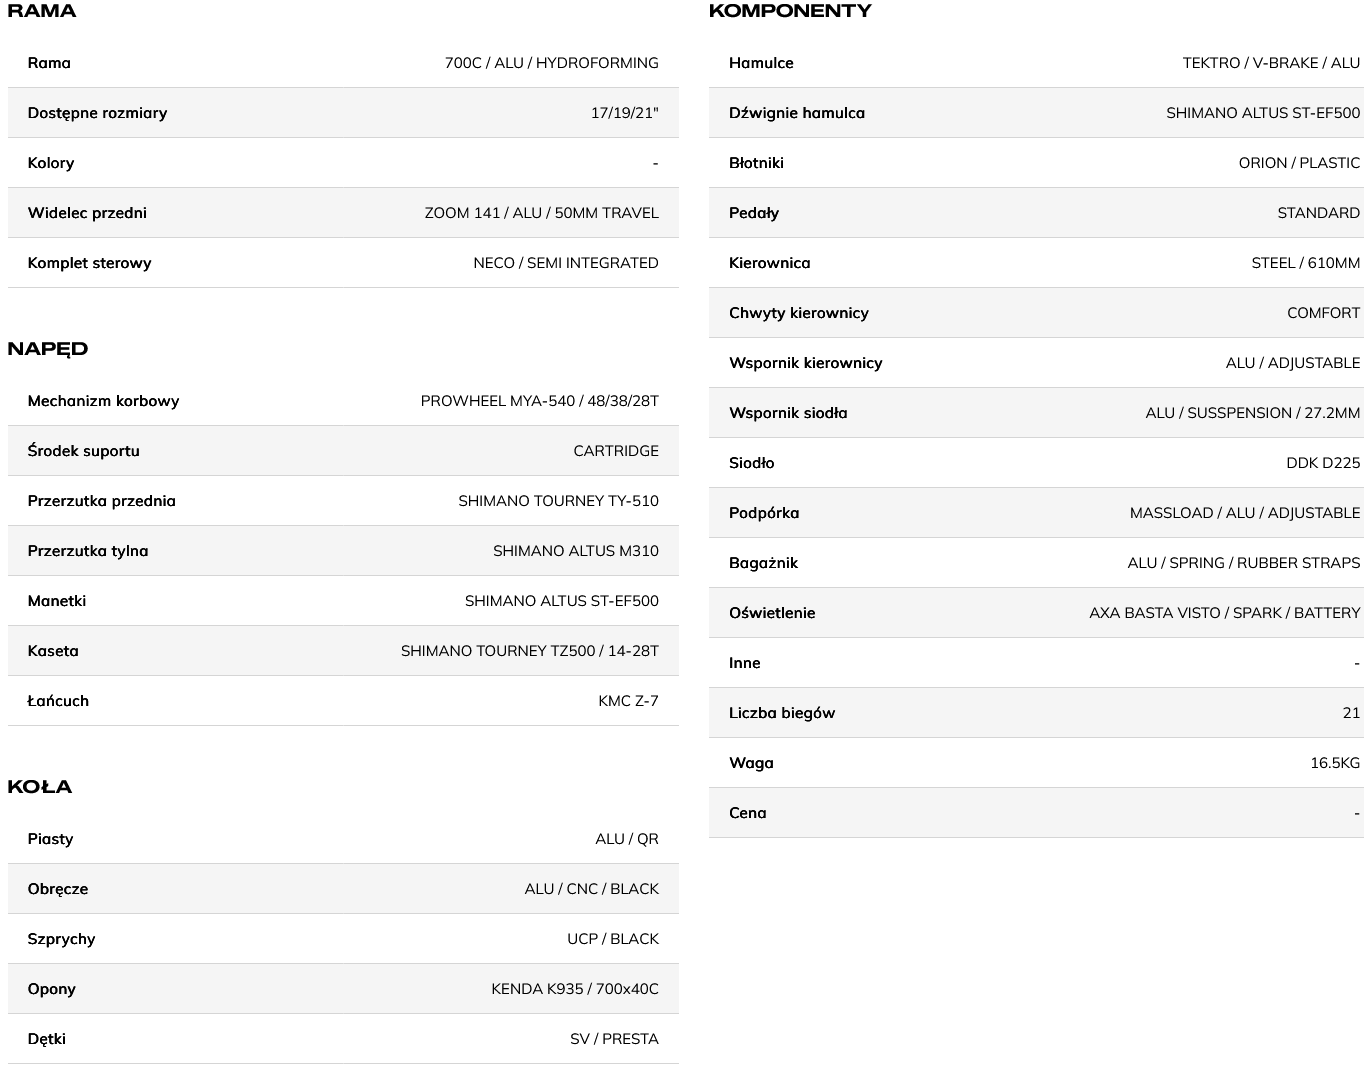Screen dimensions: 1364x1071
Task: Click the Liczba biegów label
Action: point(782,713)
